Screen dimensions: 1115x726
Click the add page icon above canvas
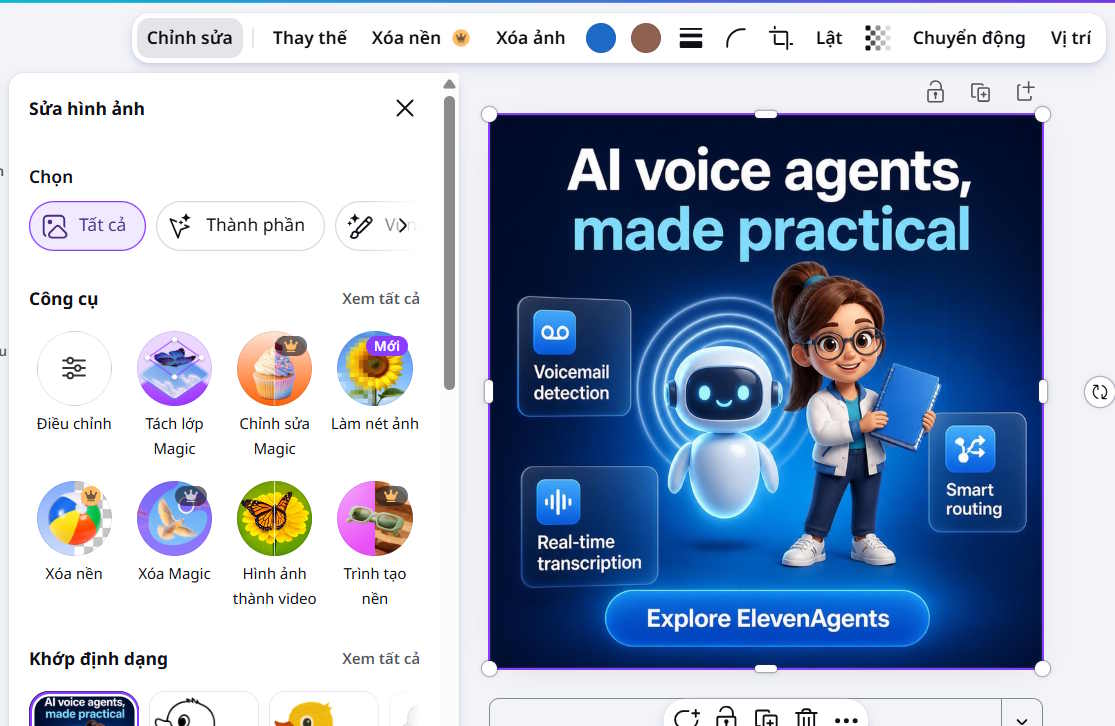click(x=1025, y=92)
